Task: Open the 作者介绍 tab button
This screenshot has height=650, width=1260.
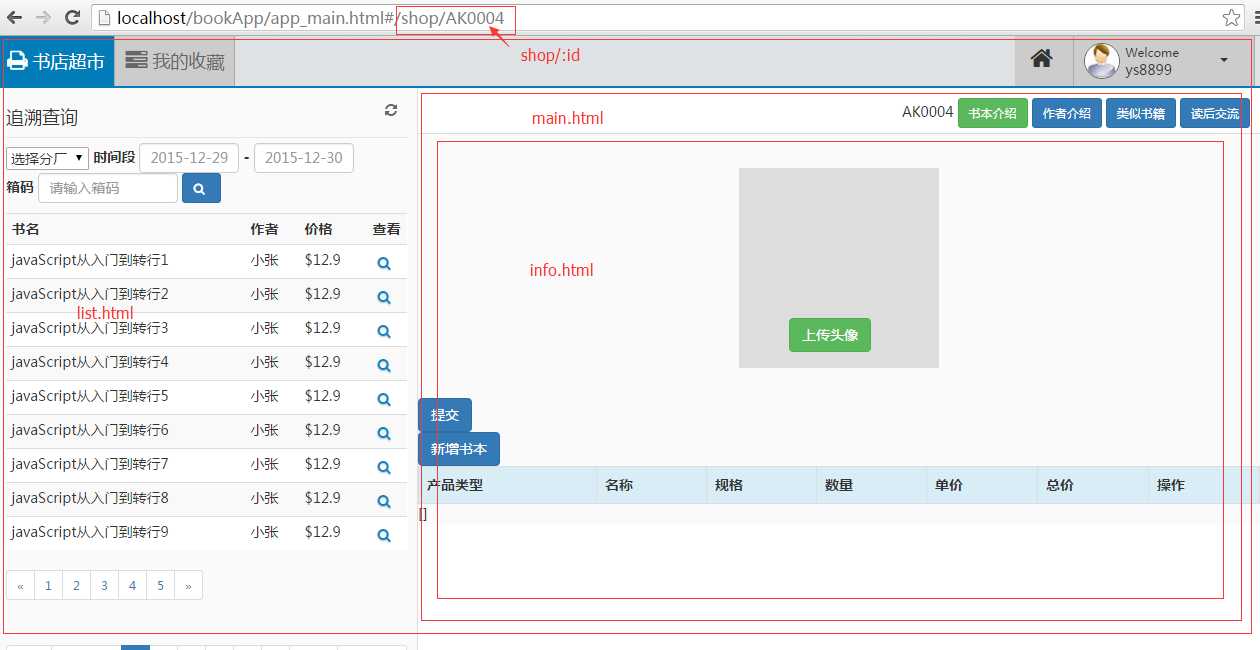Action: point(1067,113)
